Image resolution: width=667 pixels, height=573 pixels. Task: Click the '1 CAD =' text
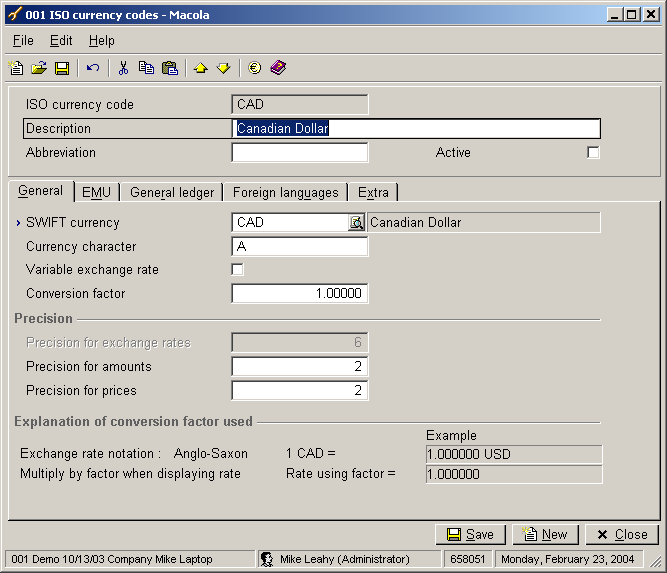point(311,453)
